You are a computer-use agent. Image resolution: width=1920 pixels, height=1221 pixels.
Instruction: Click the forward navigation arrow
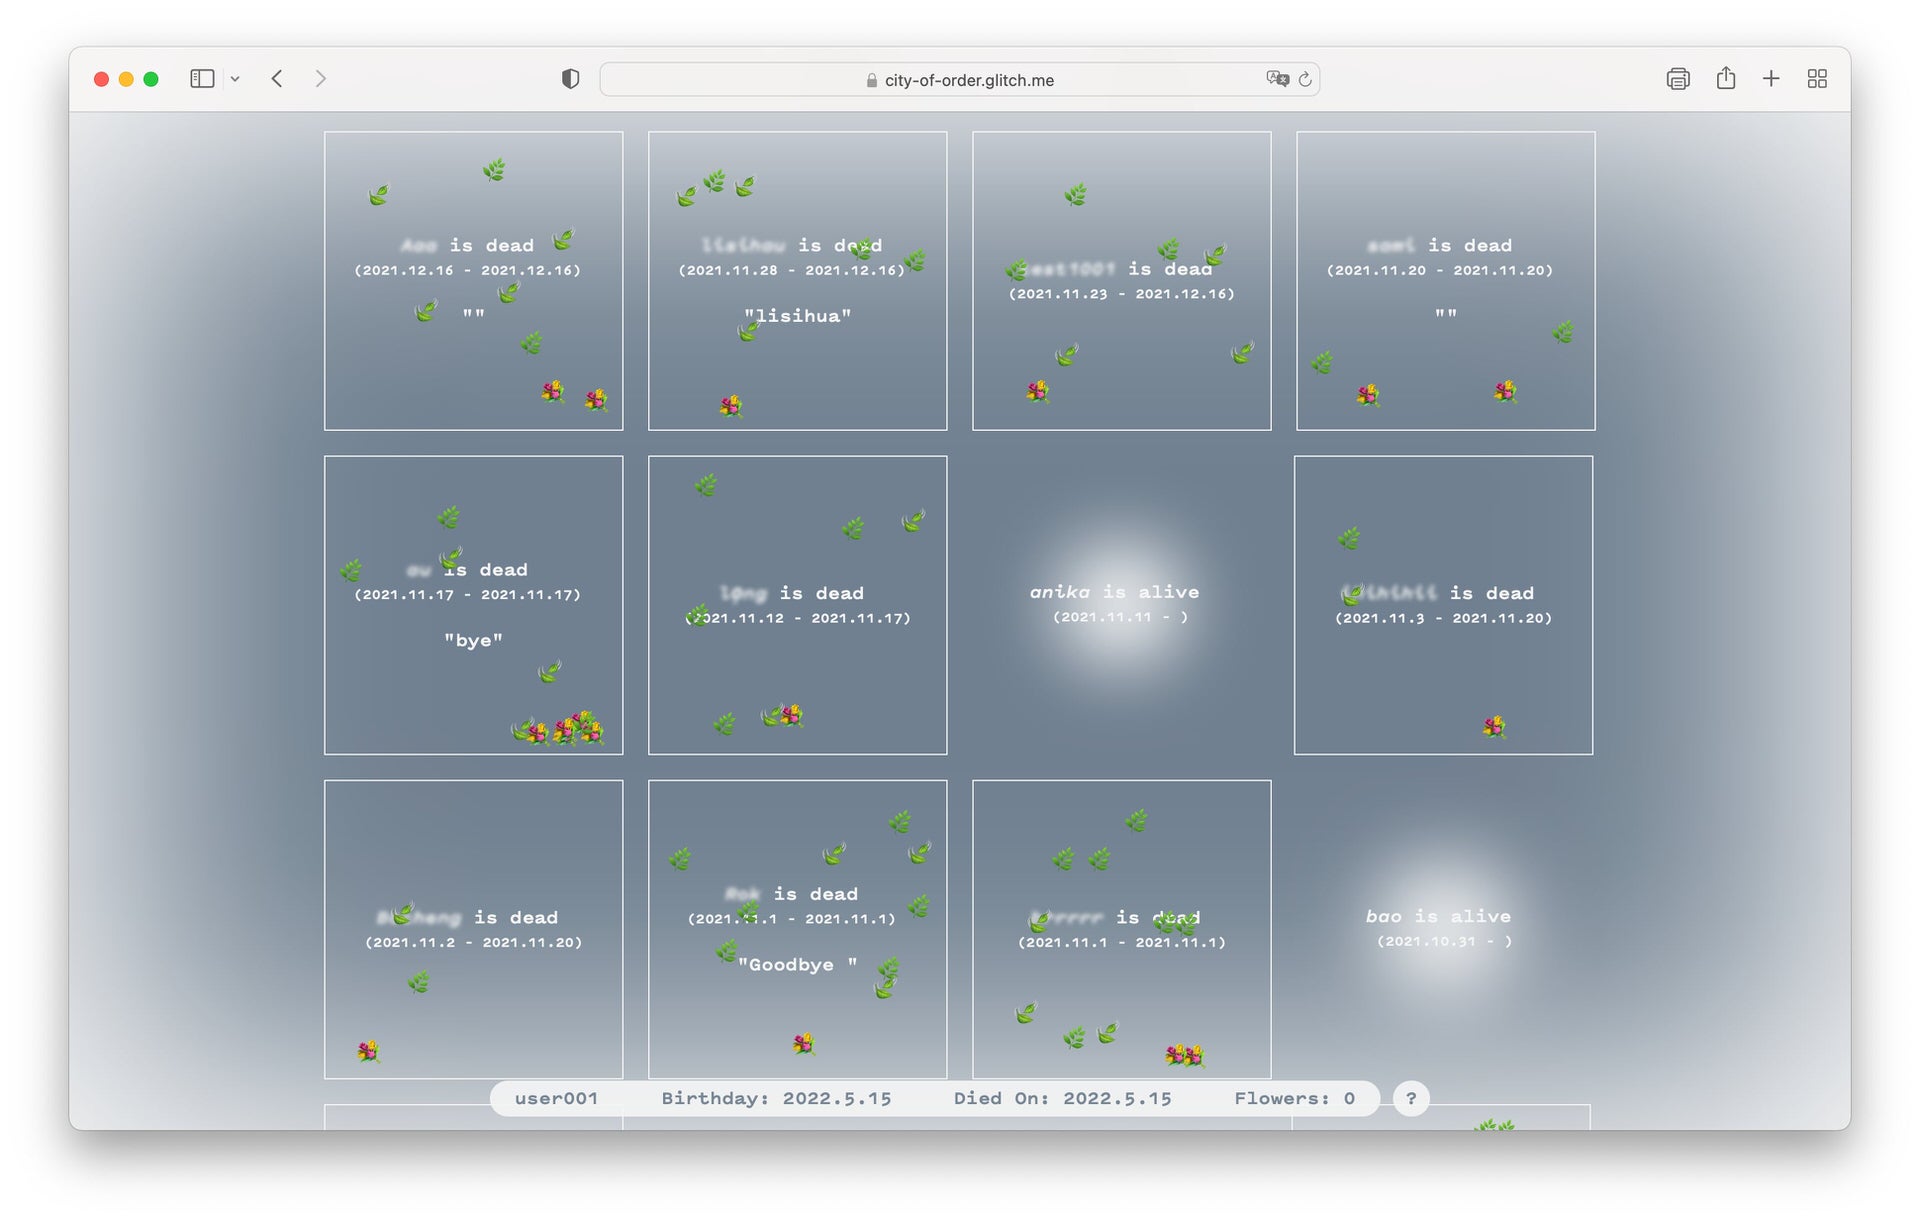tap(320, 79)
